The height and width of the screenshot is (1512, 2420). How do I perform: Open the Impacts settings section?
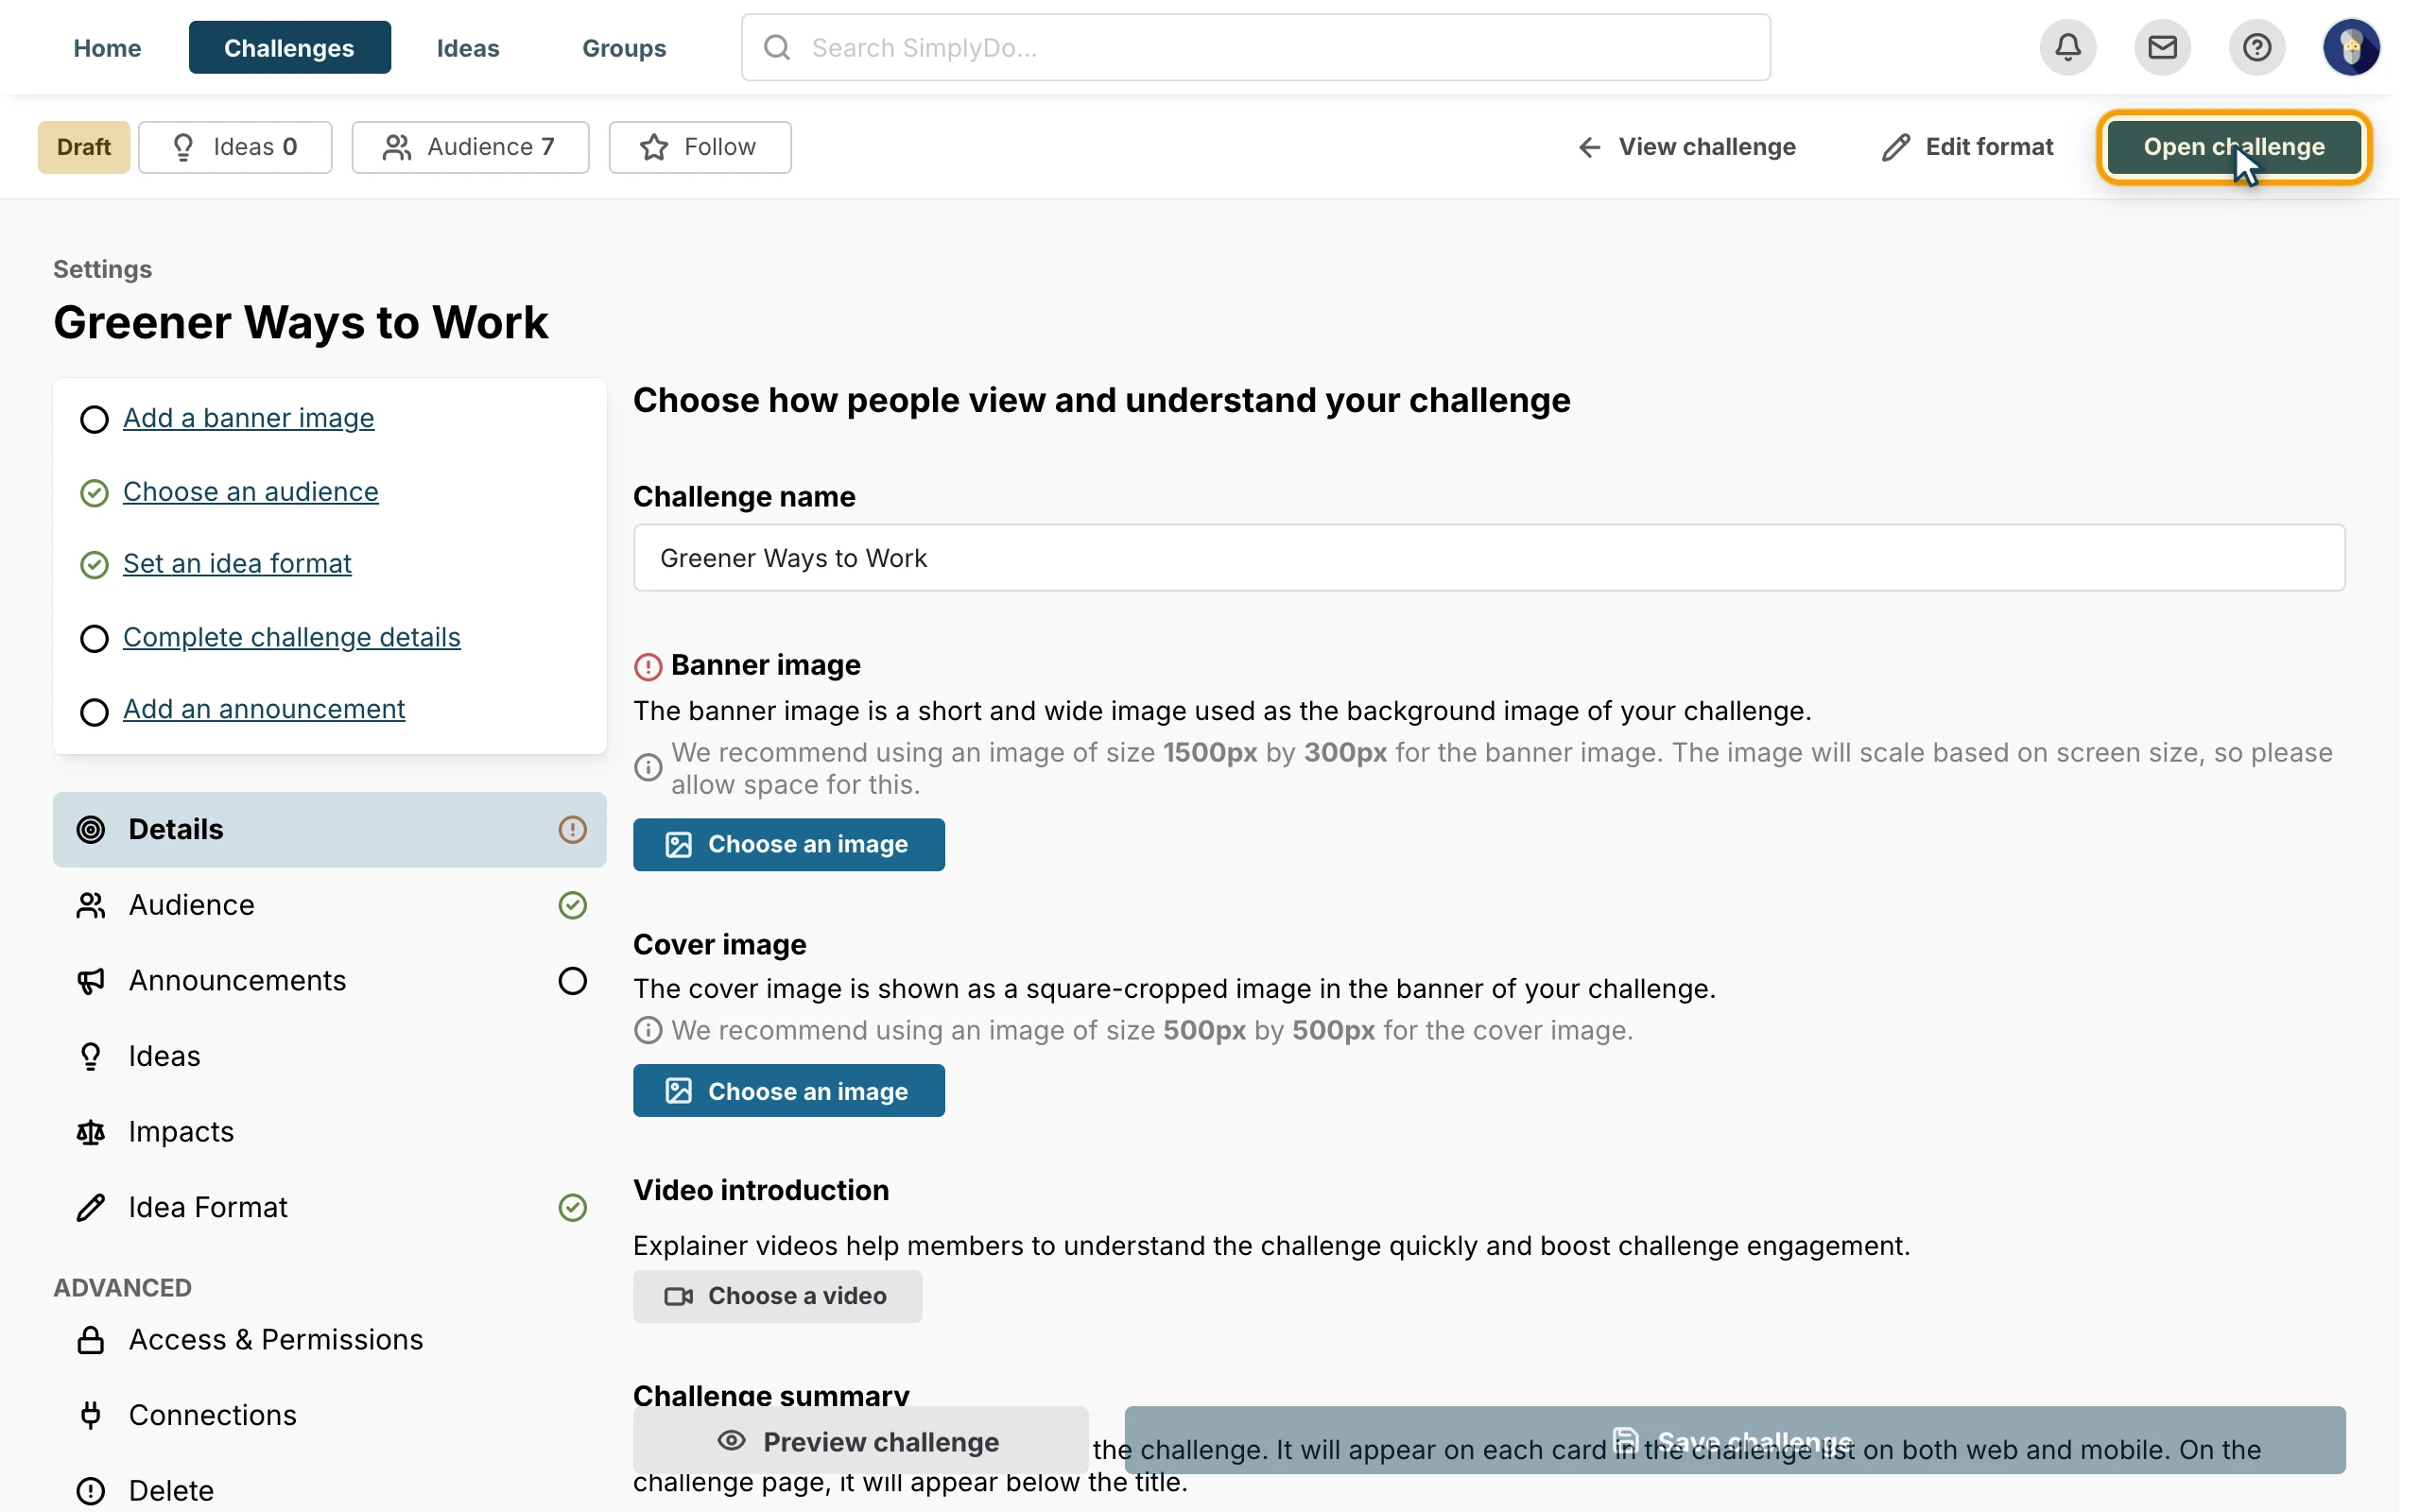pos(329,1132)
